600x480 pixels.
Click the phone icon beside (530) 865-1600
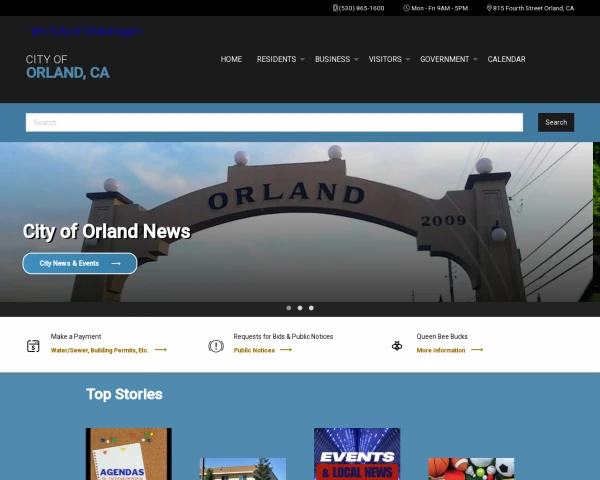[335, 8]
